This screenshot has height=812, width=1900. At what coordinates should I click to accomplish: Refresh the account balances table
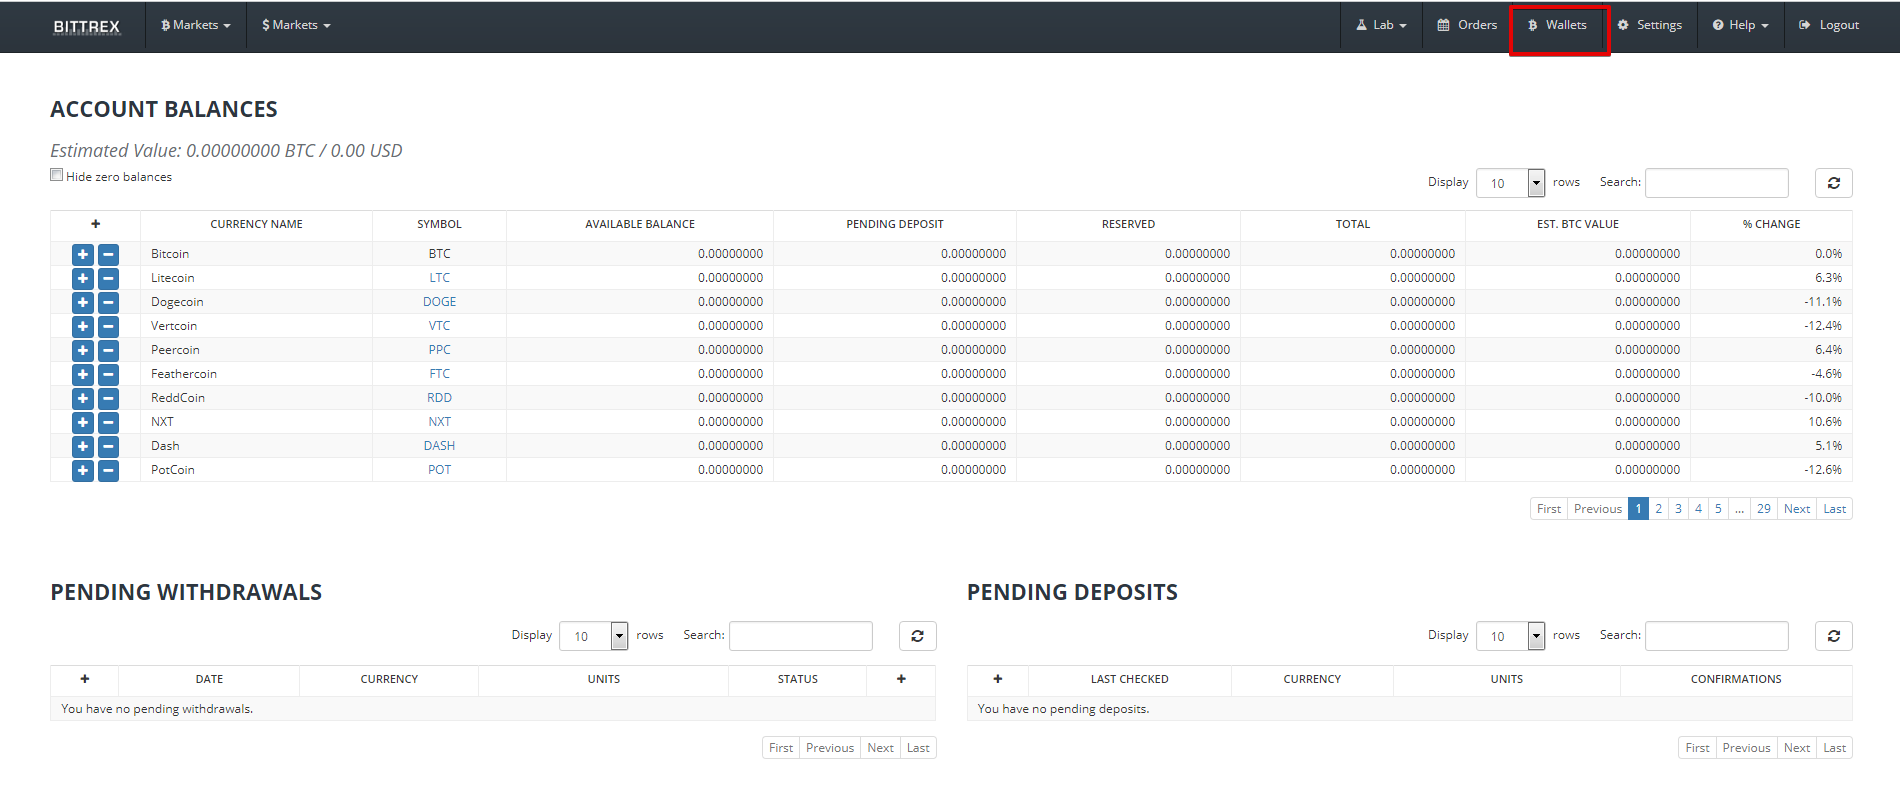point(1833,183)
